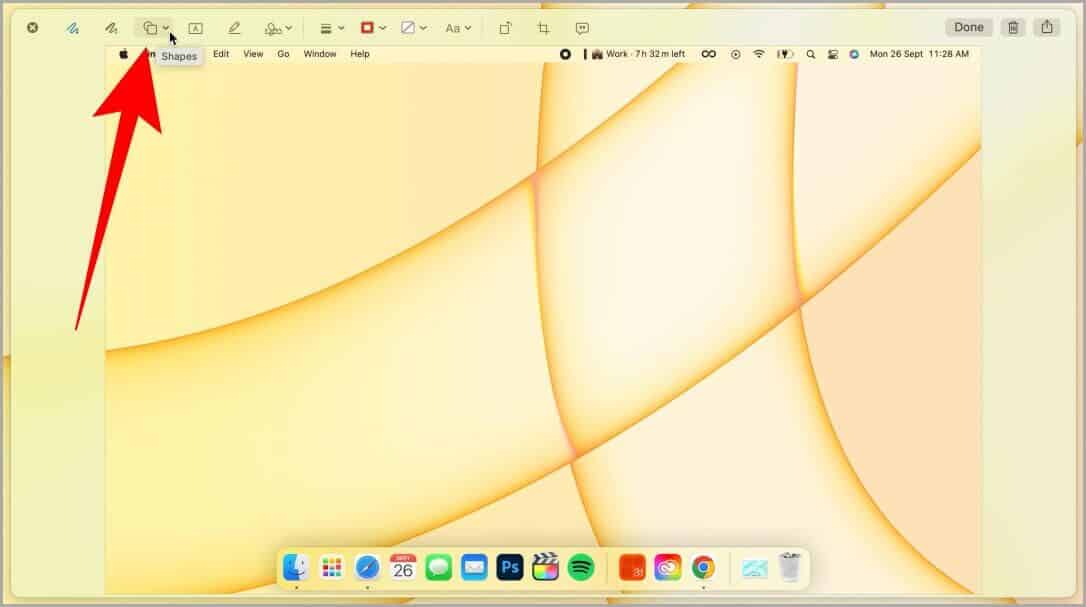The width and height of the screenshot is (1086, 607).
Task: Click the Image Description speech bubble icon
Action: tap(582, 28)
